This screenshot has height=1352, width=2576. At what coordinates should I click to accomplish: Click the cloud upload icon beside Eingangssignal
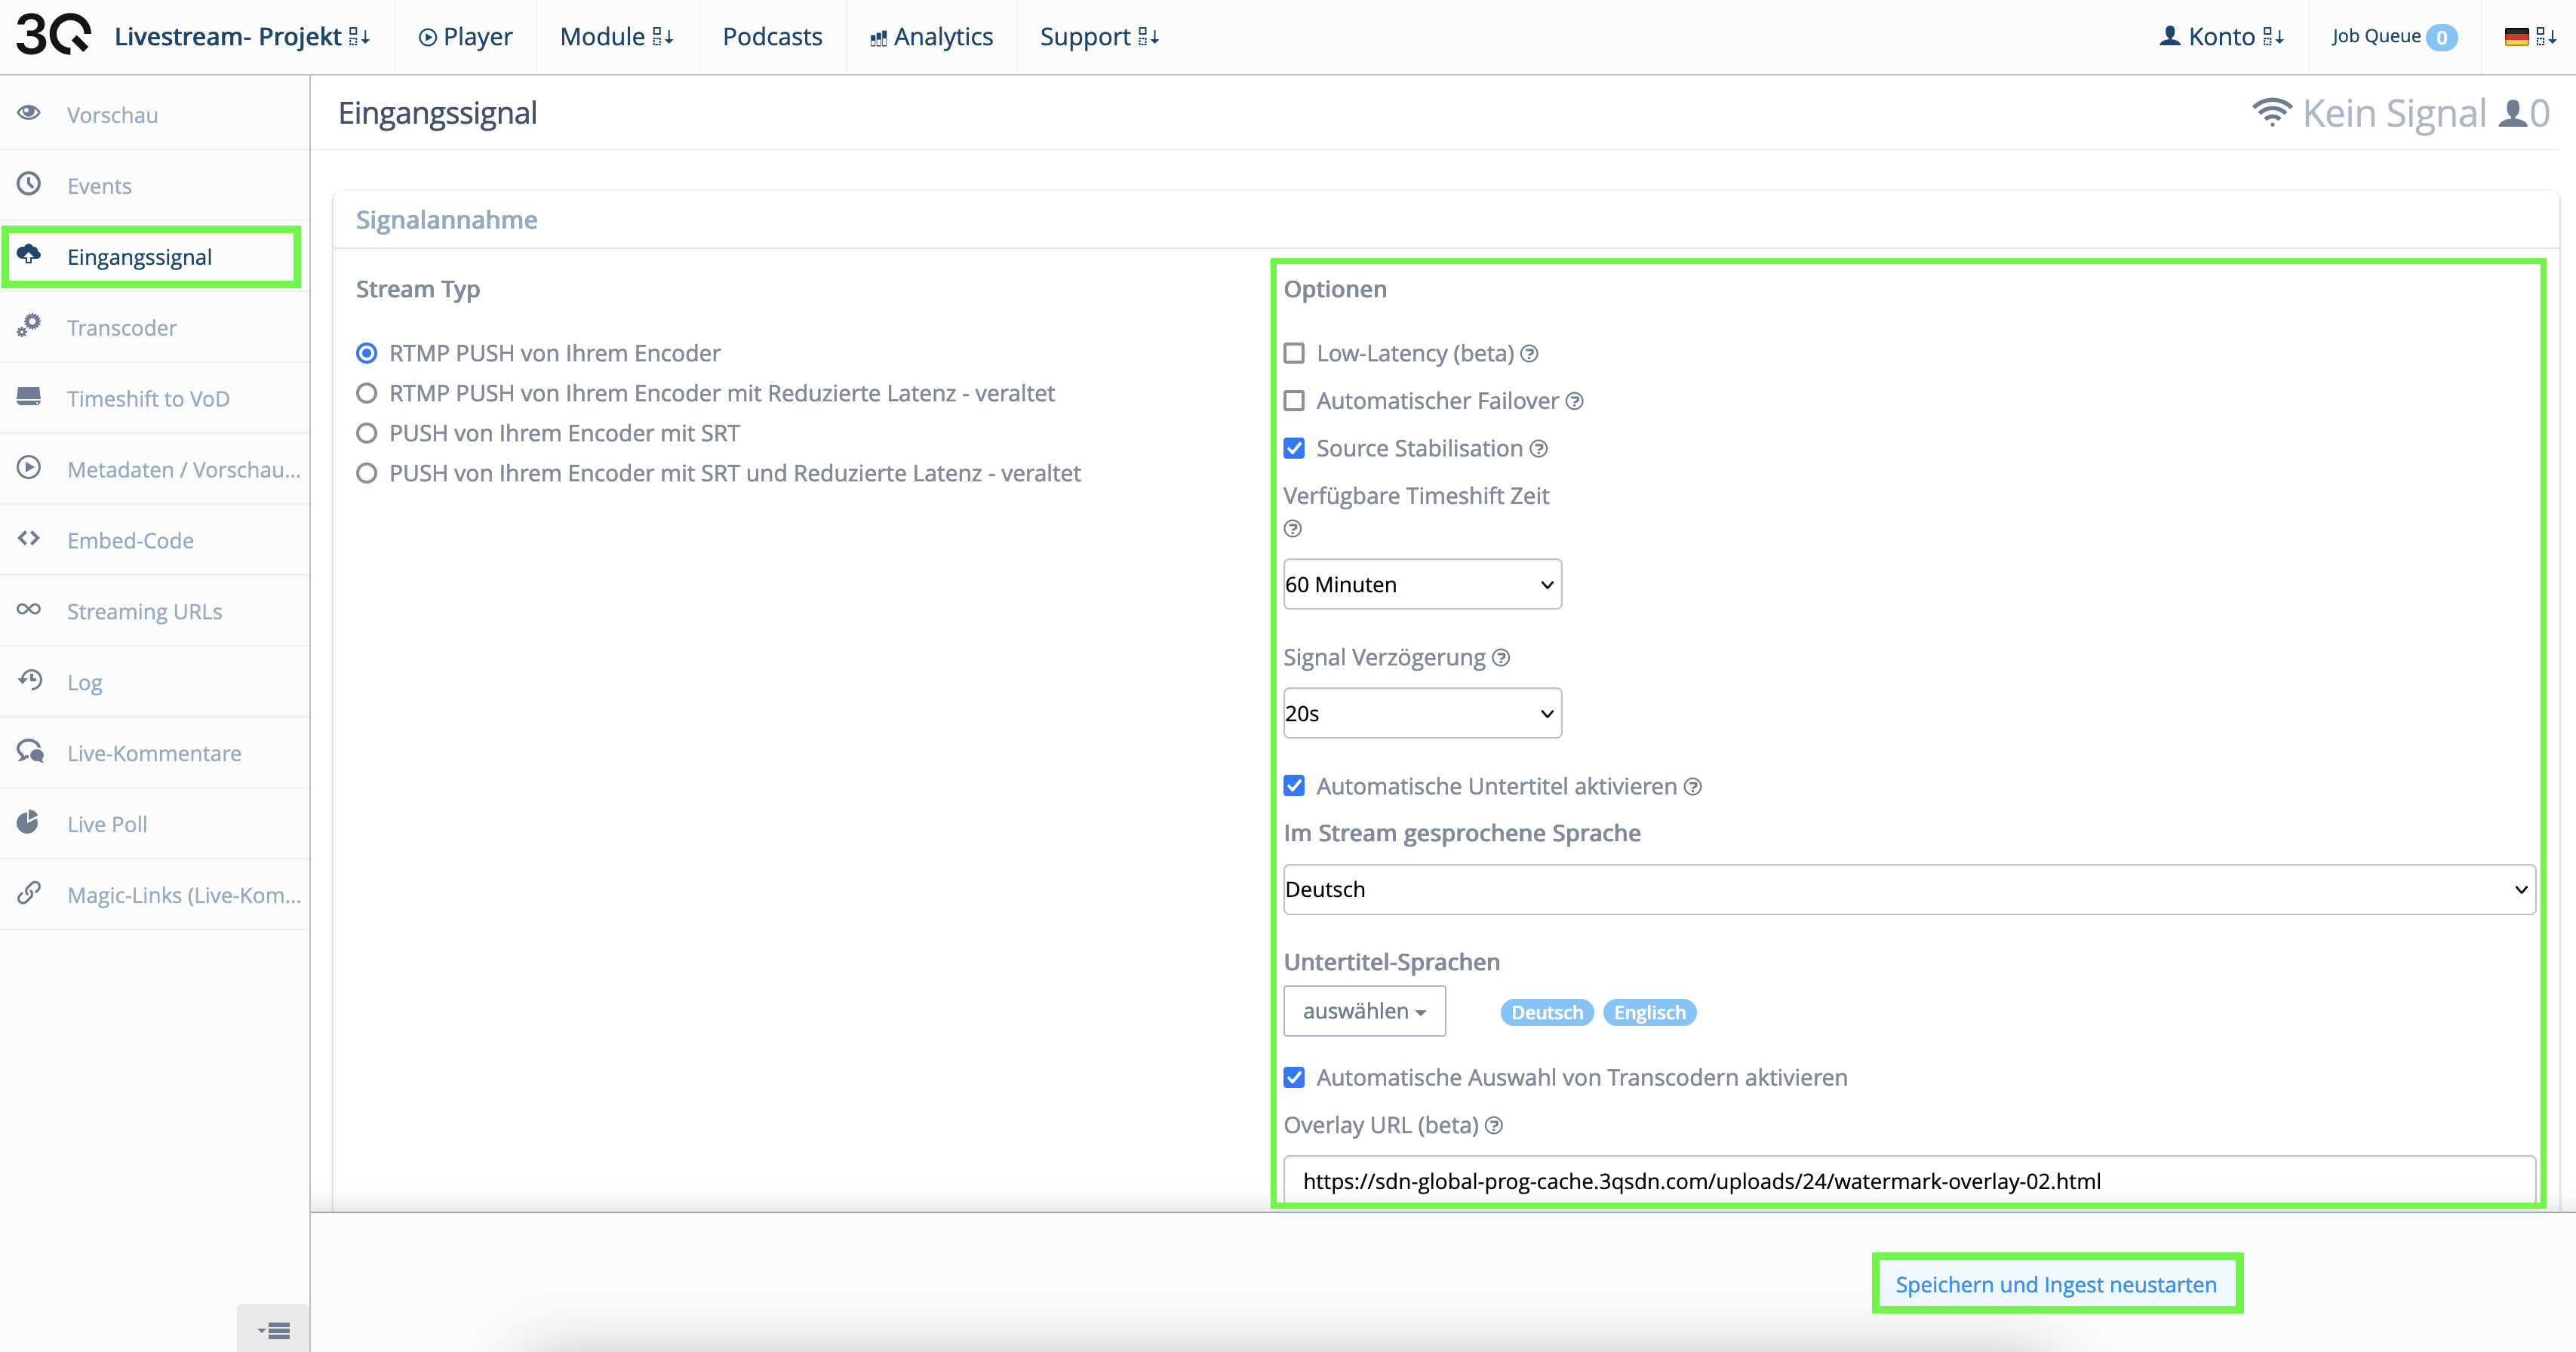[29, 255]
